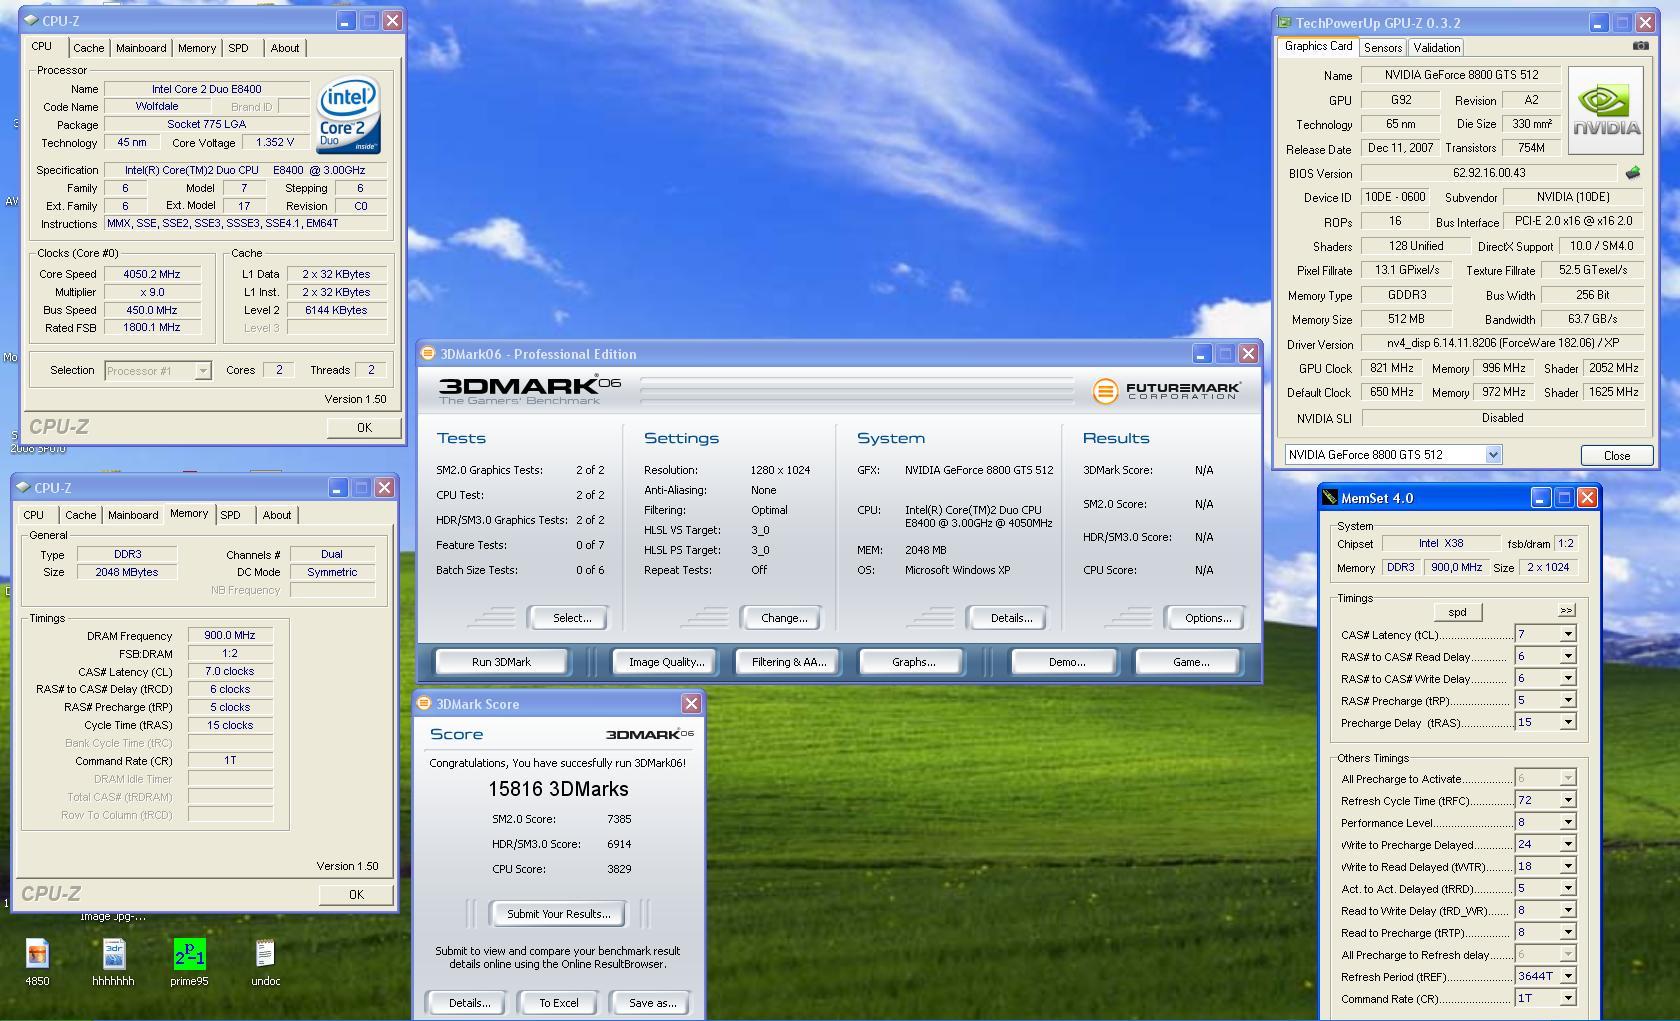Minimize the MemSet 4.0 window

pos(1540,497)
